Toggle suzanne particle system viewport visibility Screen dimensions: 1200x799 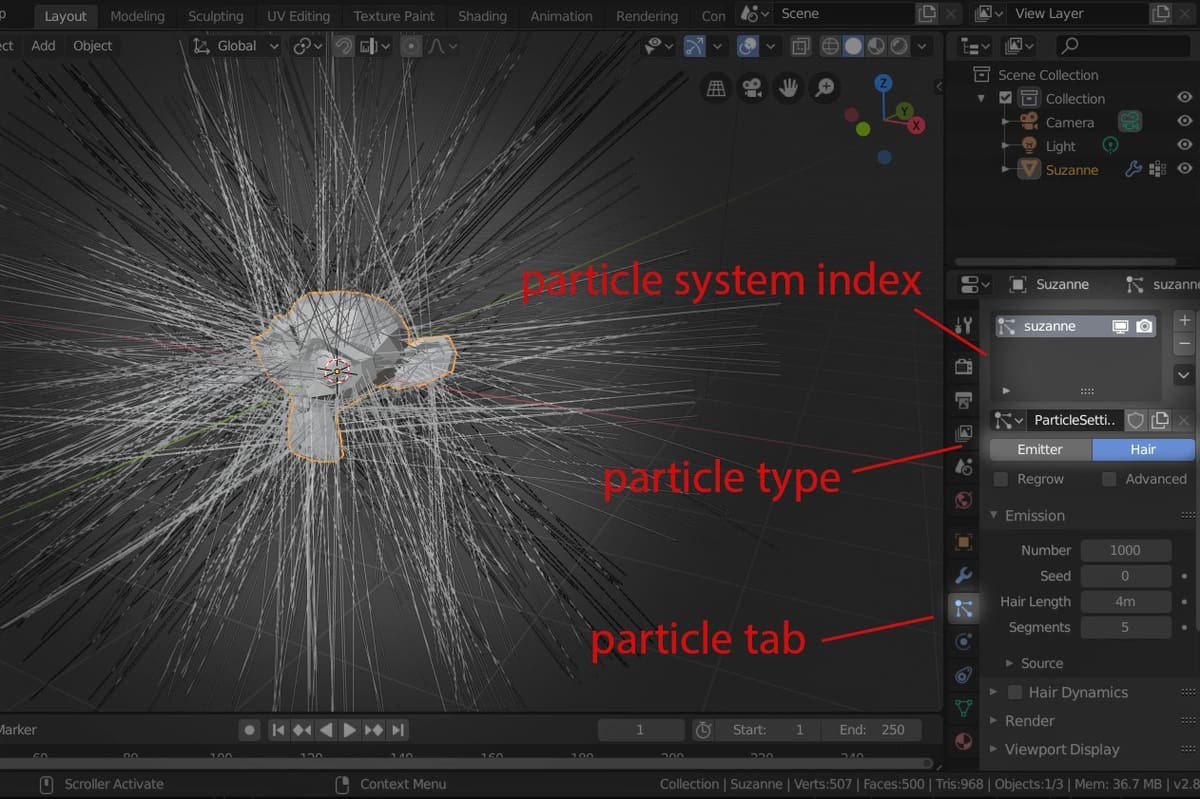tap(1121, 326)
